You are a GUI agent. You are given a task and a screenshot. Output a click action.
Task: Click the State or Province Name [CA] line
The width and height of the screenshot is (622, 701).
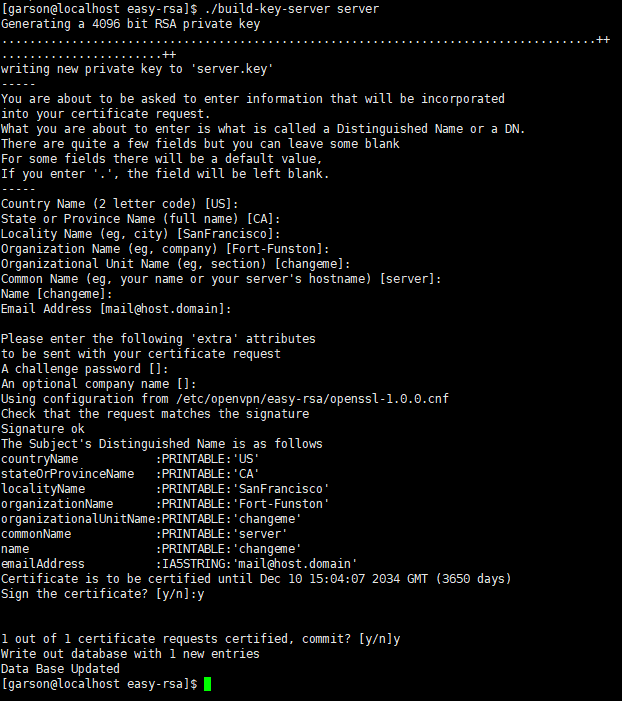click(141, 219)
